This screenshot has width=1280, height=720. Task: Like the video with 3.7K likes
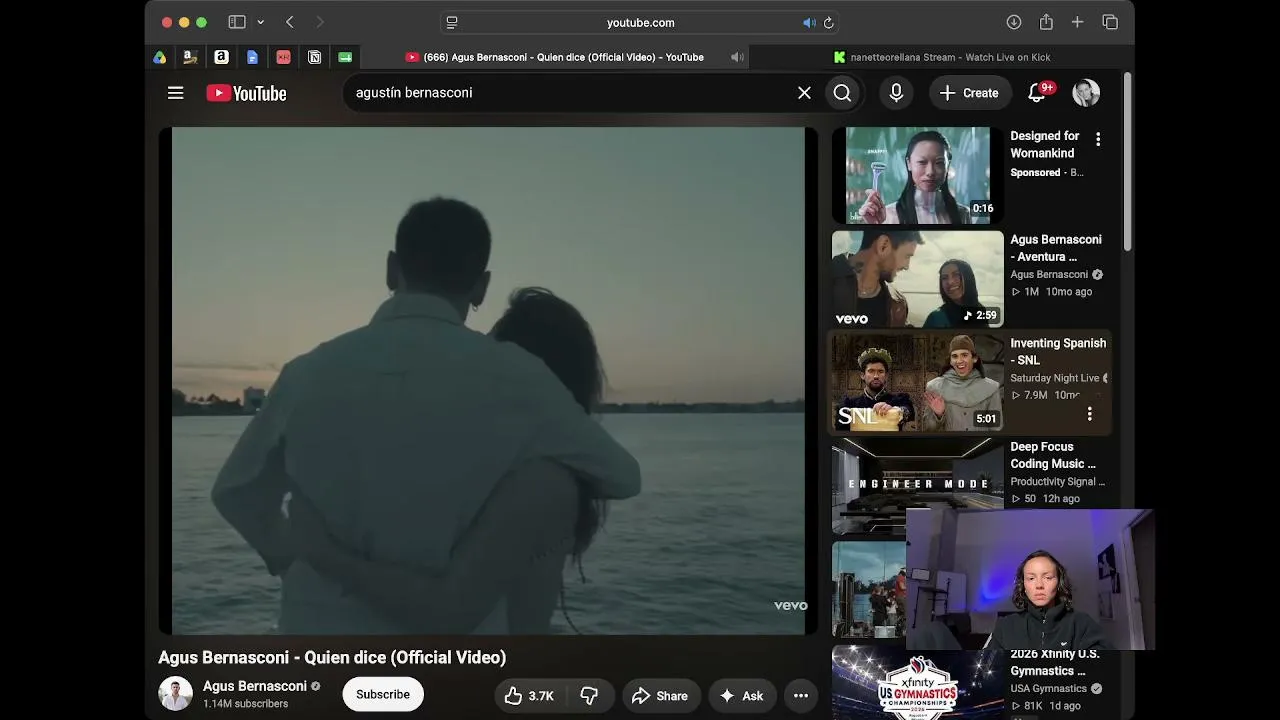click(x=530, y=696)
